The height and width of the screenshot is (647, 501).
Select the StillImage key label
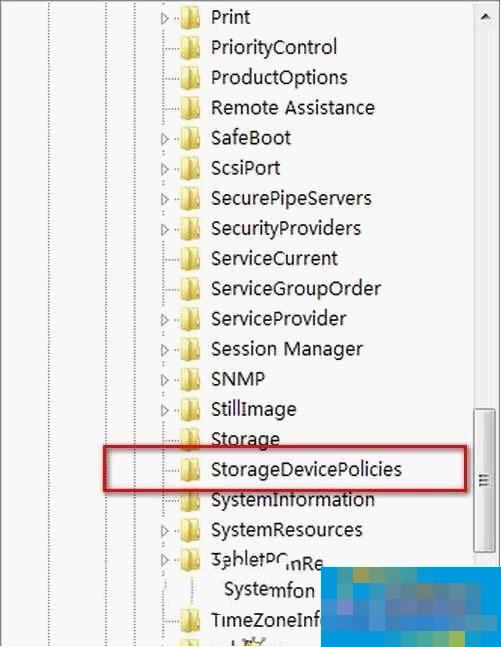pos(254,410)
